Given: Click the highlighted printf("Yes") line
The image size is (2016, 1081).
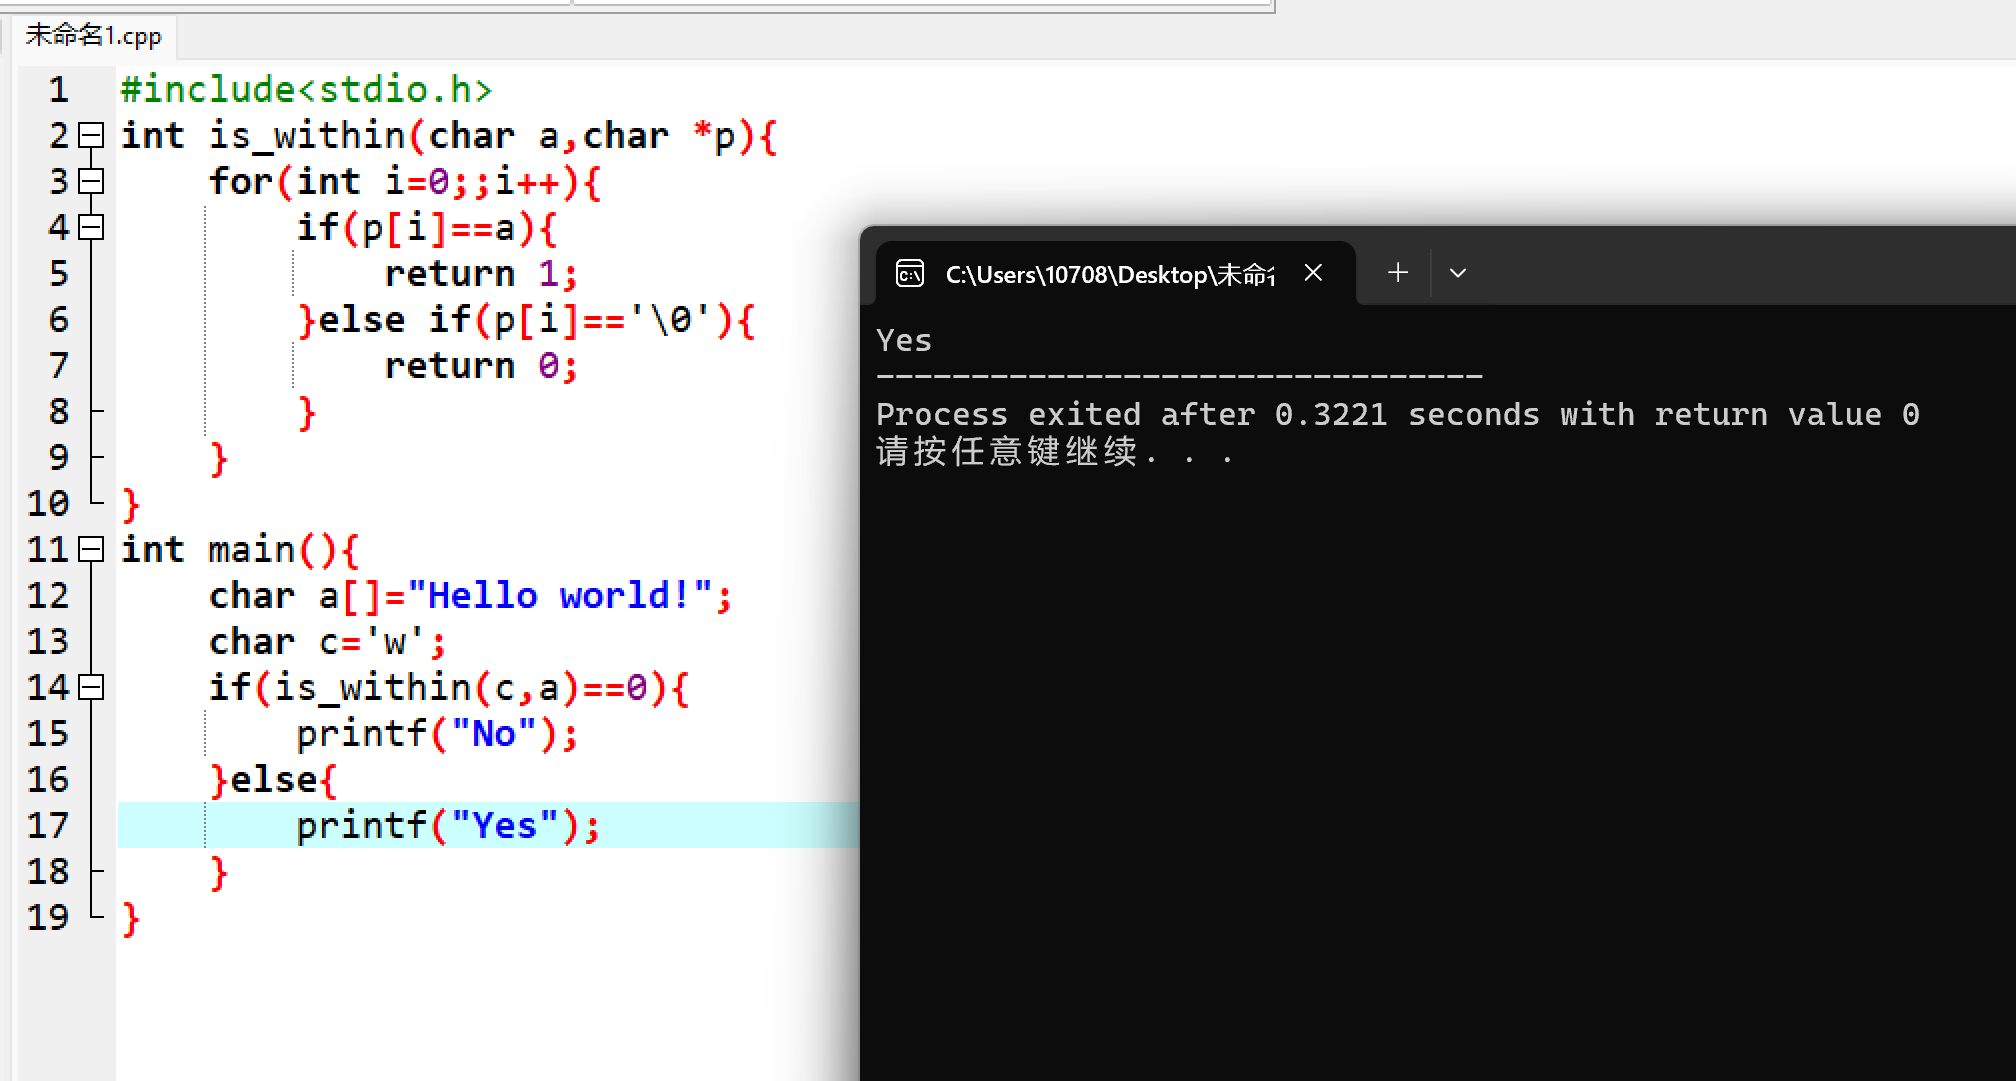Looking at the screenshot, I should click(447, 826).
